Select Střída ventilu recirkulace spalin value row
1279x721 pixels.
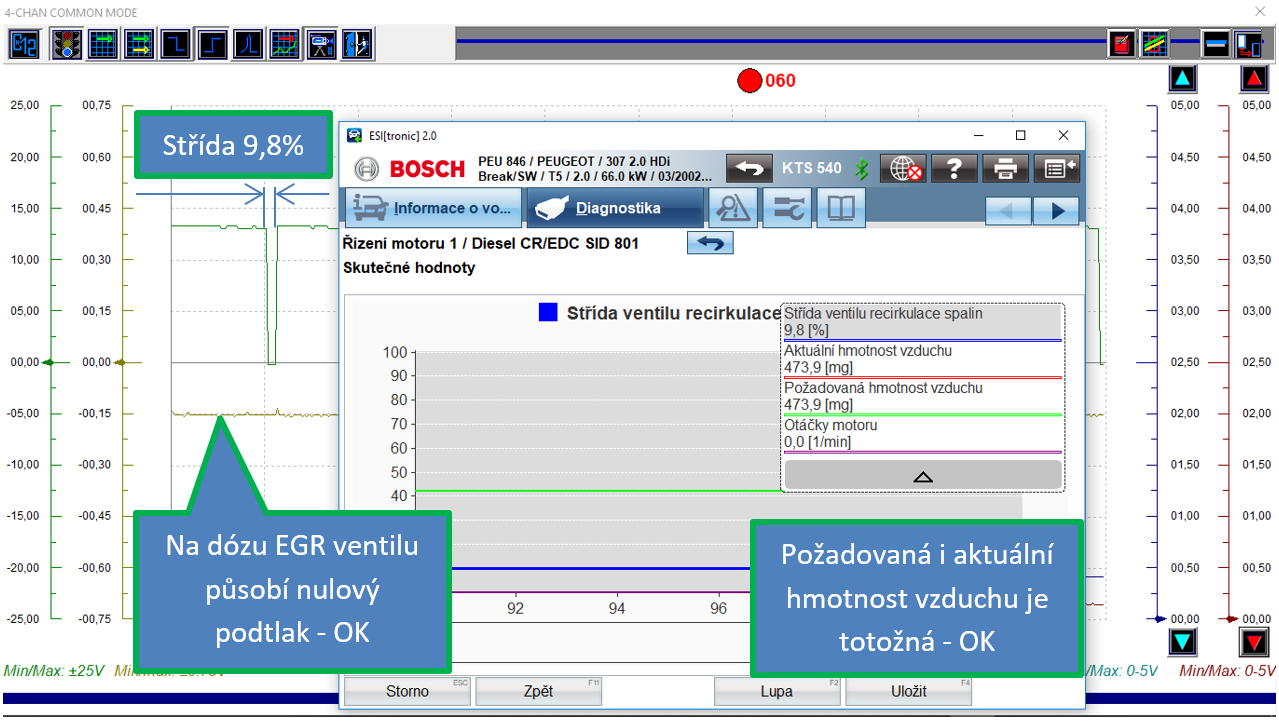point(922,323)
